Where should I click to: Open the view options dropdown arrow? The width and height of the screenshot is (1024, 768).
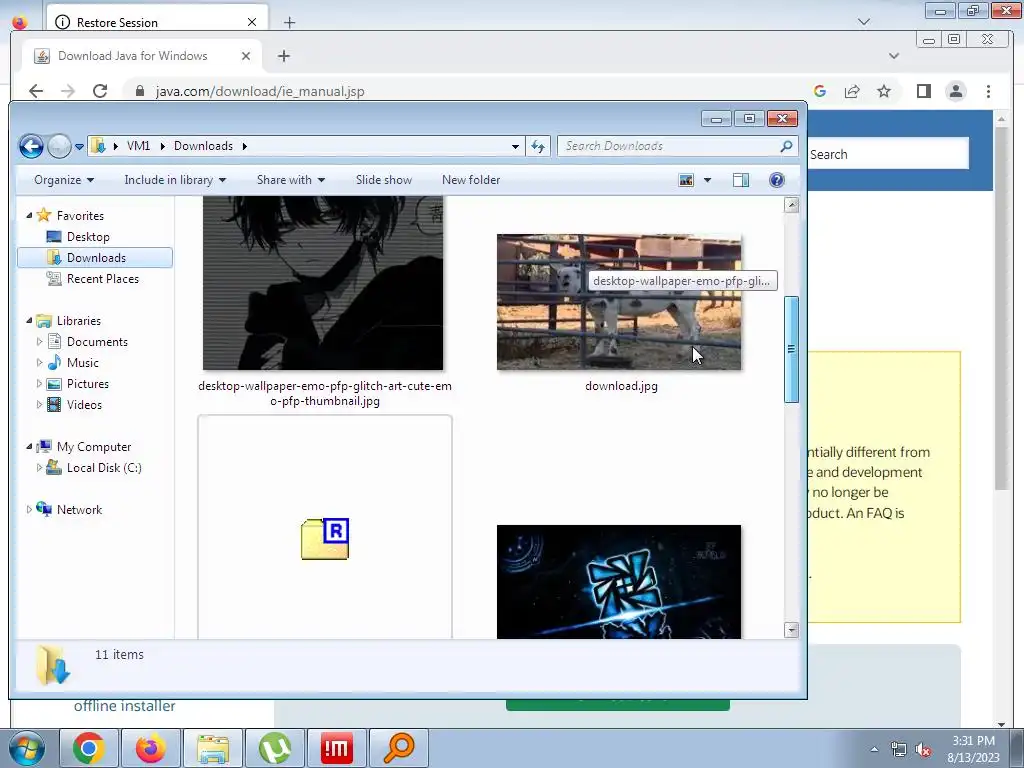pos(707,180)
